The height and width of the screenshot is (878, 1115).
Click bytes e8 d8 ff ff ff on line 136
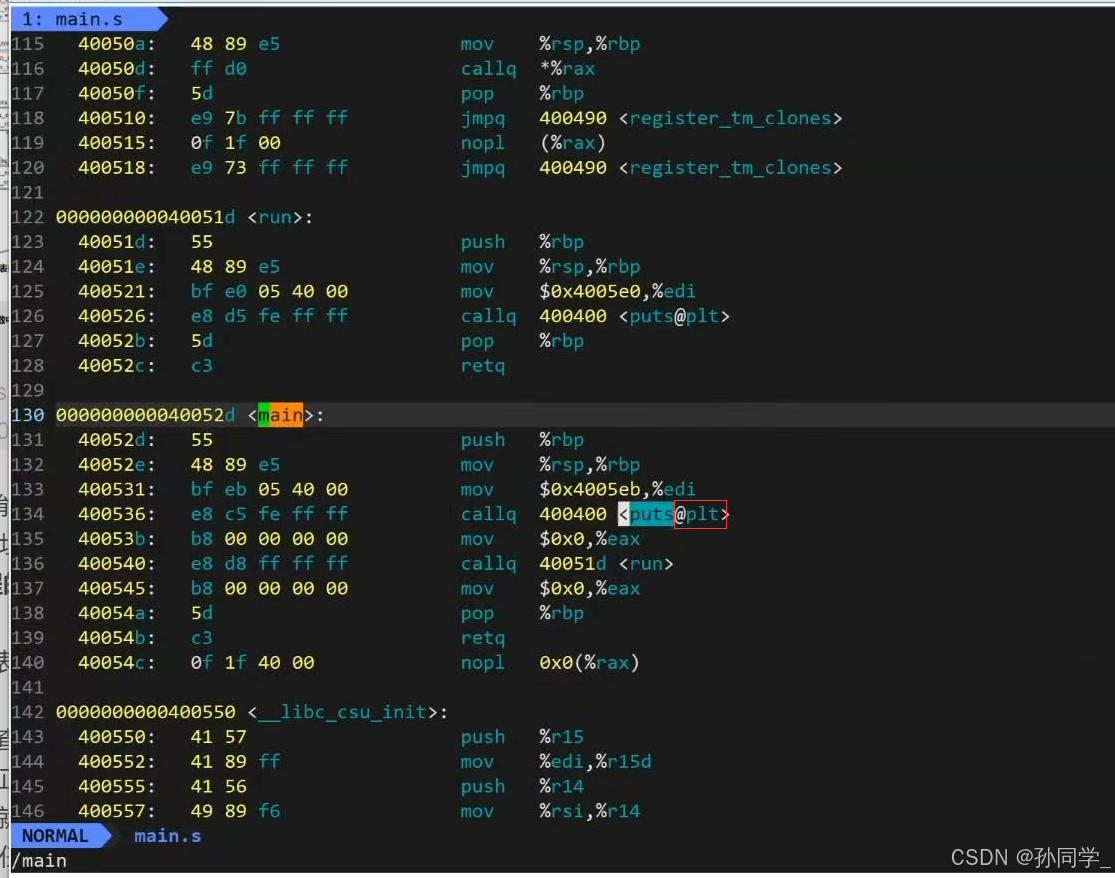coord(270,564)
